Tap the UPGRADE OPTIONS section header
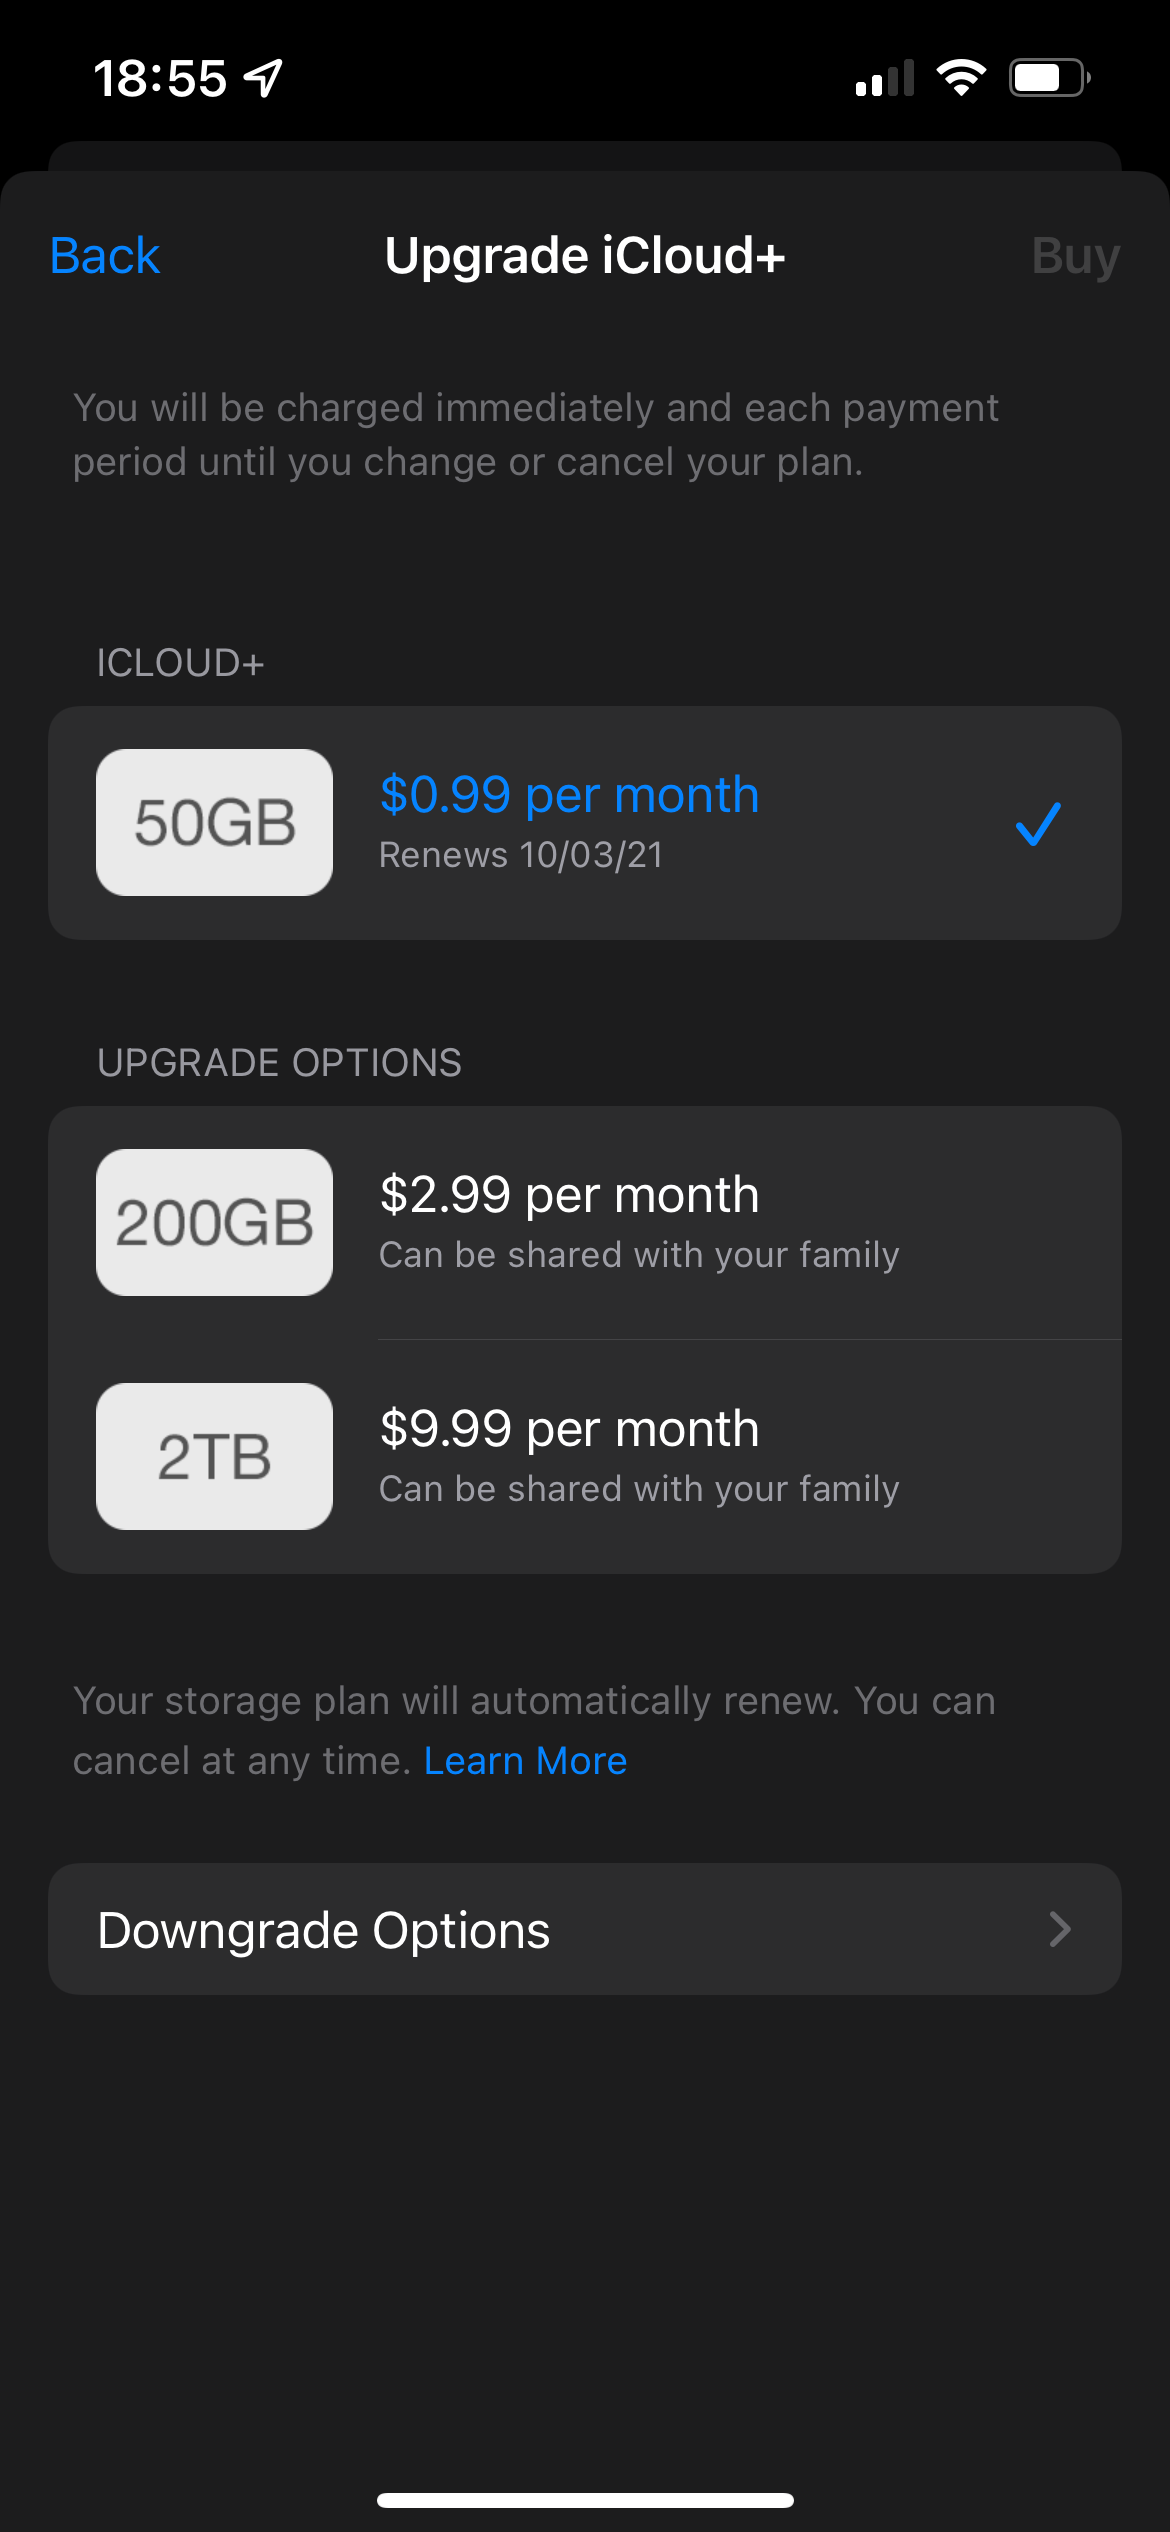1170x2532 pixels. point(279,1061)
